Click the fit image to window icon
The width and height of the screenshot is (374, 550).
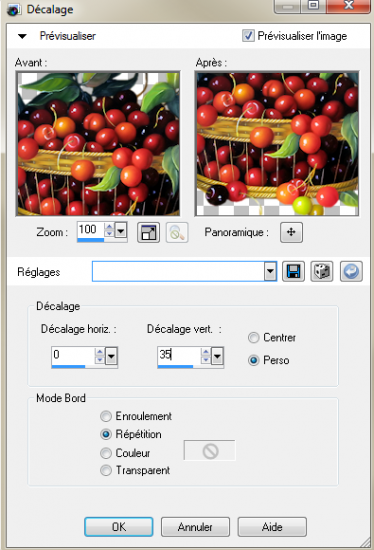point(148,233)
